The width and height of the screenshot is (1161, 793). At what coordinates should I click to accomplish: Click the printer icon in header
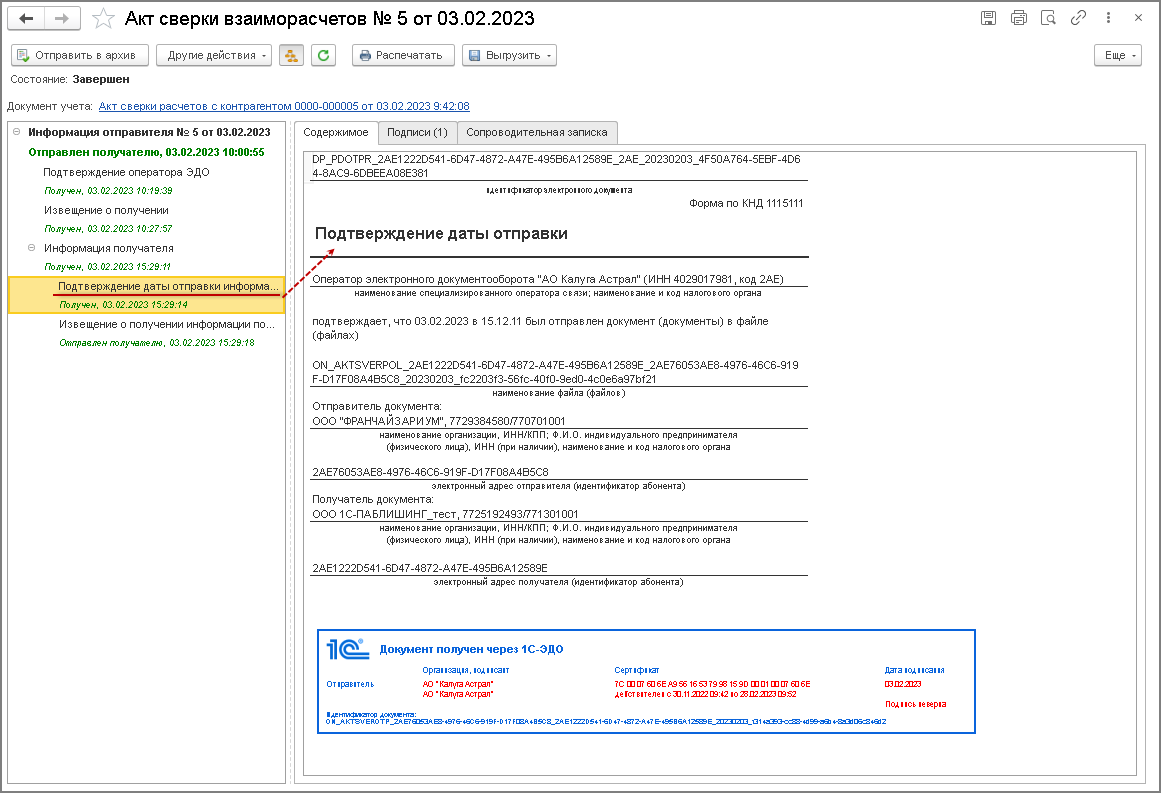click(x=1019, y=18)
